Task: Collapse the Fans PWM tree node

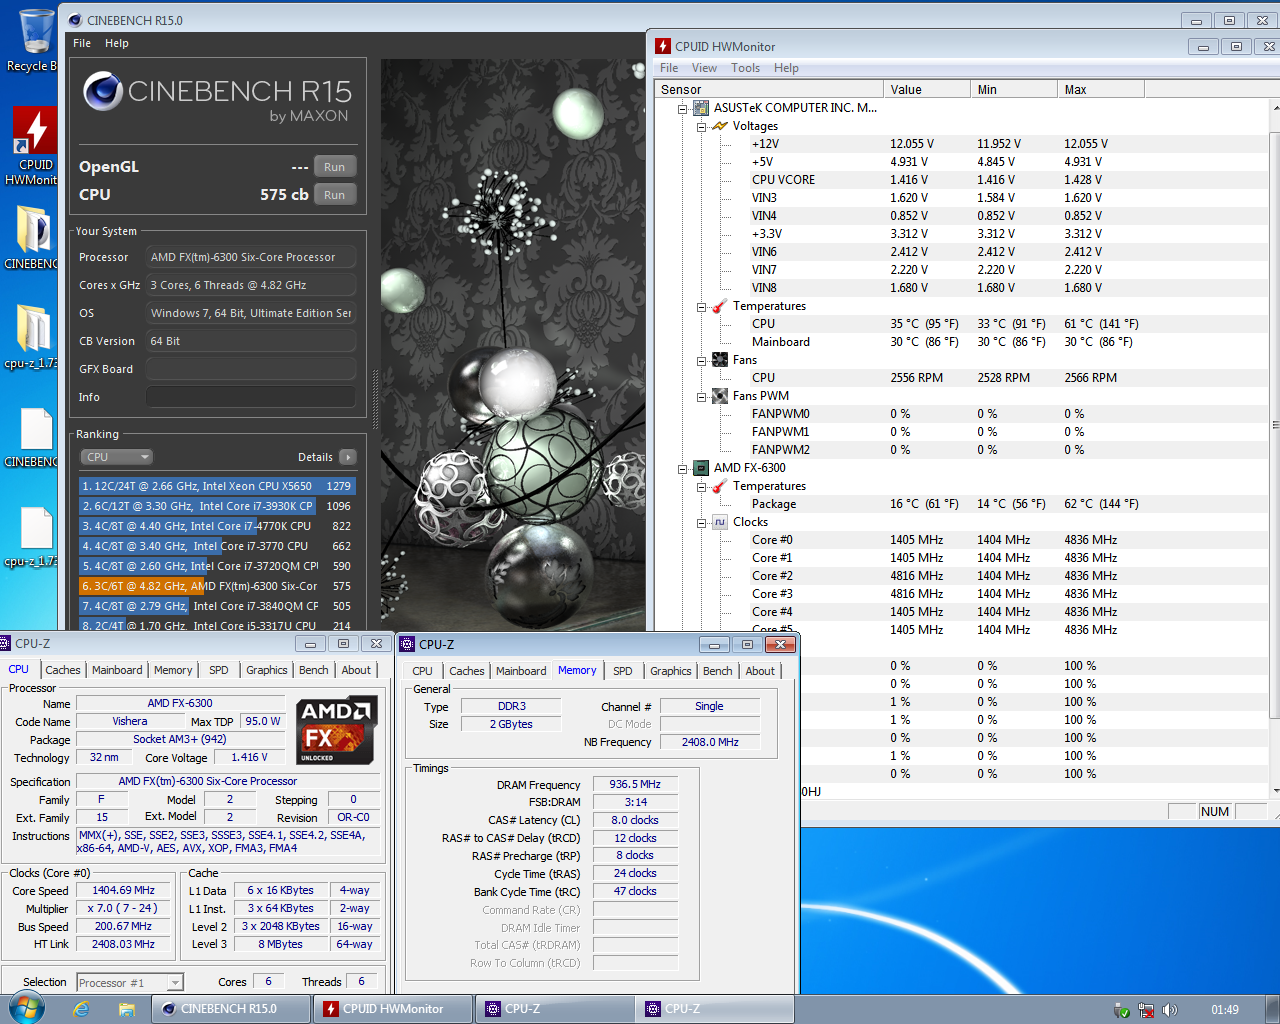Action: tap(701, 397)
